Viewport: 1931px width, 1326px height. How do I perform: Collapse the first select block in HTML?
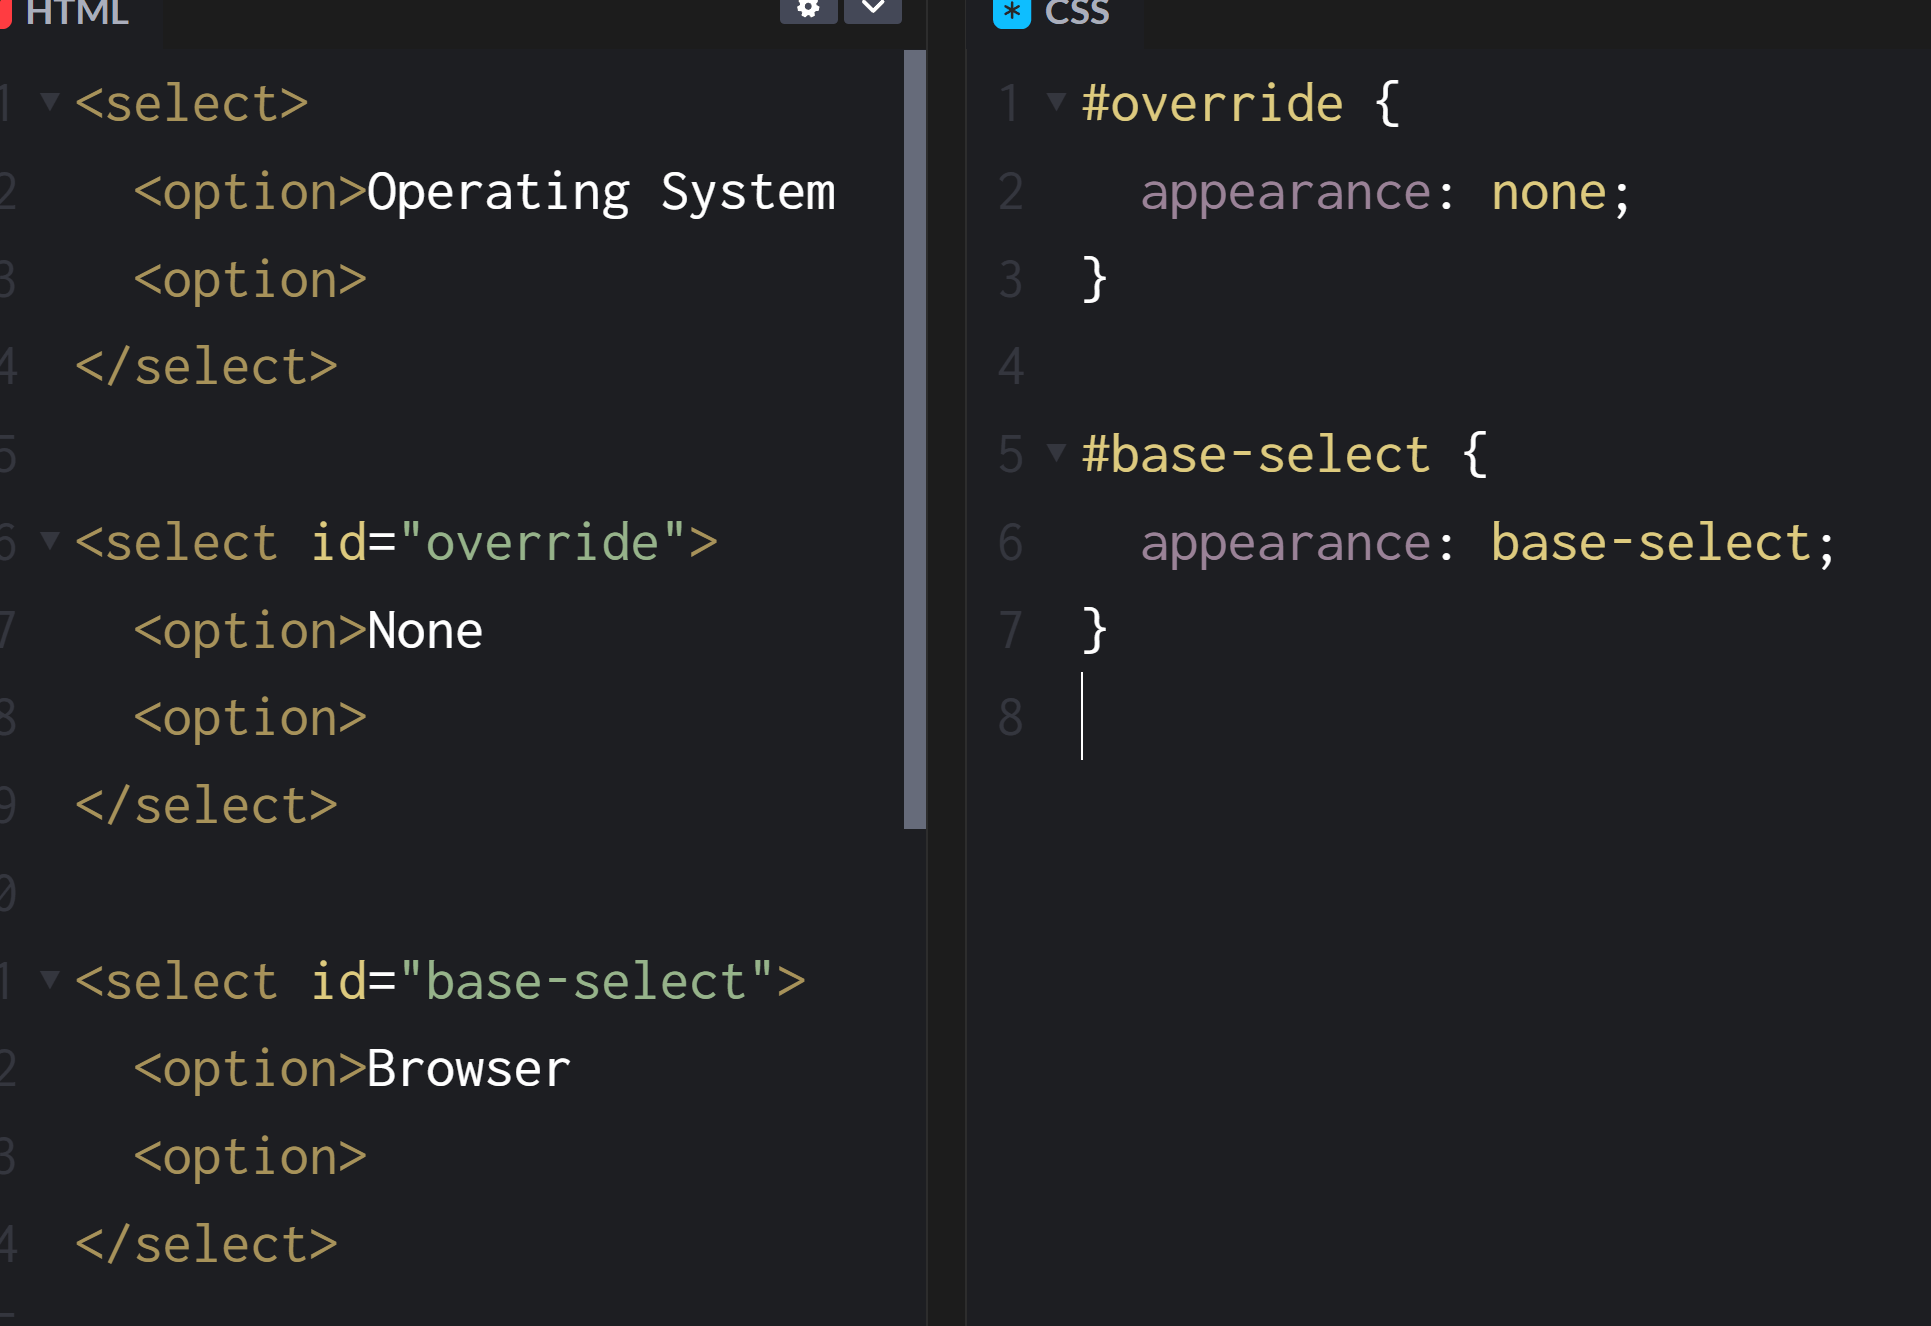[49, 101]
